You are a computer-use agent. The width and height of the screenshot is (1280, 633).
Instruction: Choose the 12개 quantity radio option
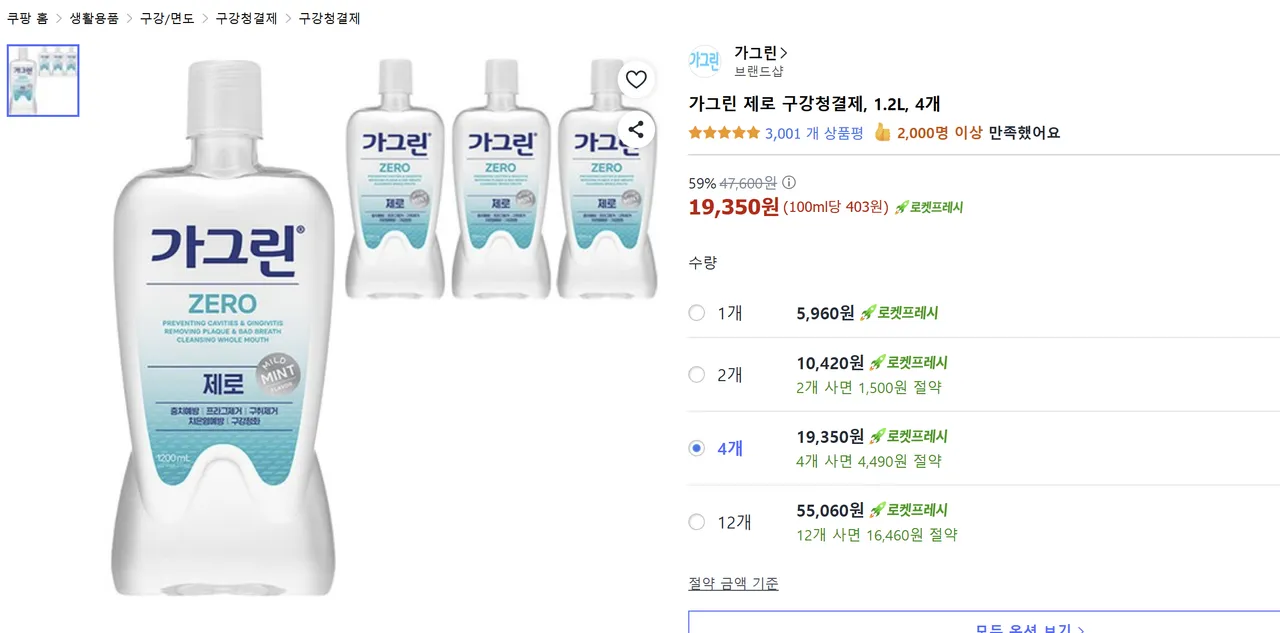[697, 522]
